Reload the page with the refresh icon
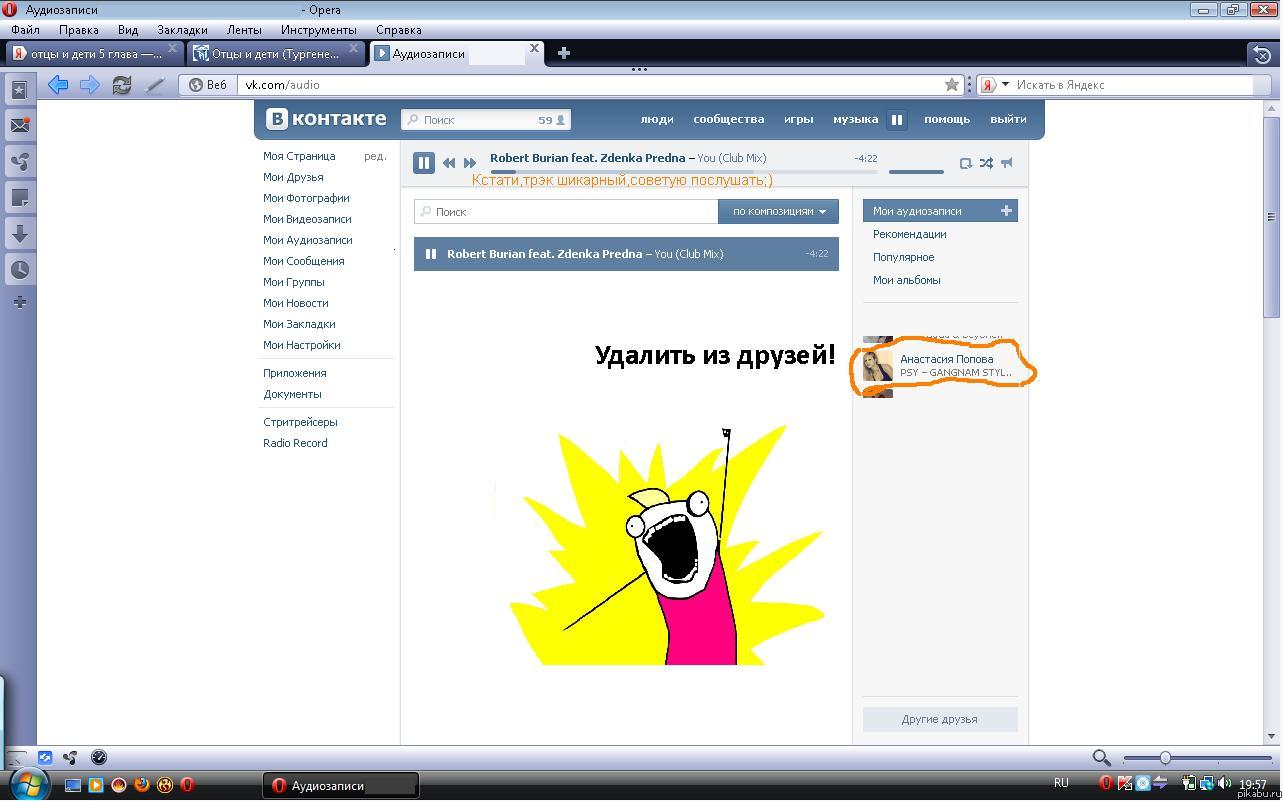Screen dimensions: 1283x801 [x=122, y=85]
